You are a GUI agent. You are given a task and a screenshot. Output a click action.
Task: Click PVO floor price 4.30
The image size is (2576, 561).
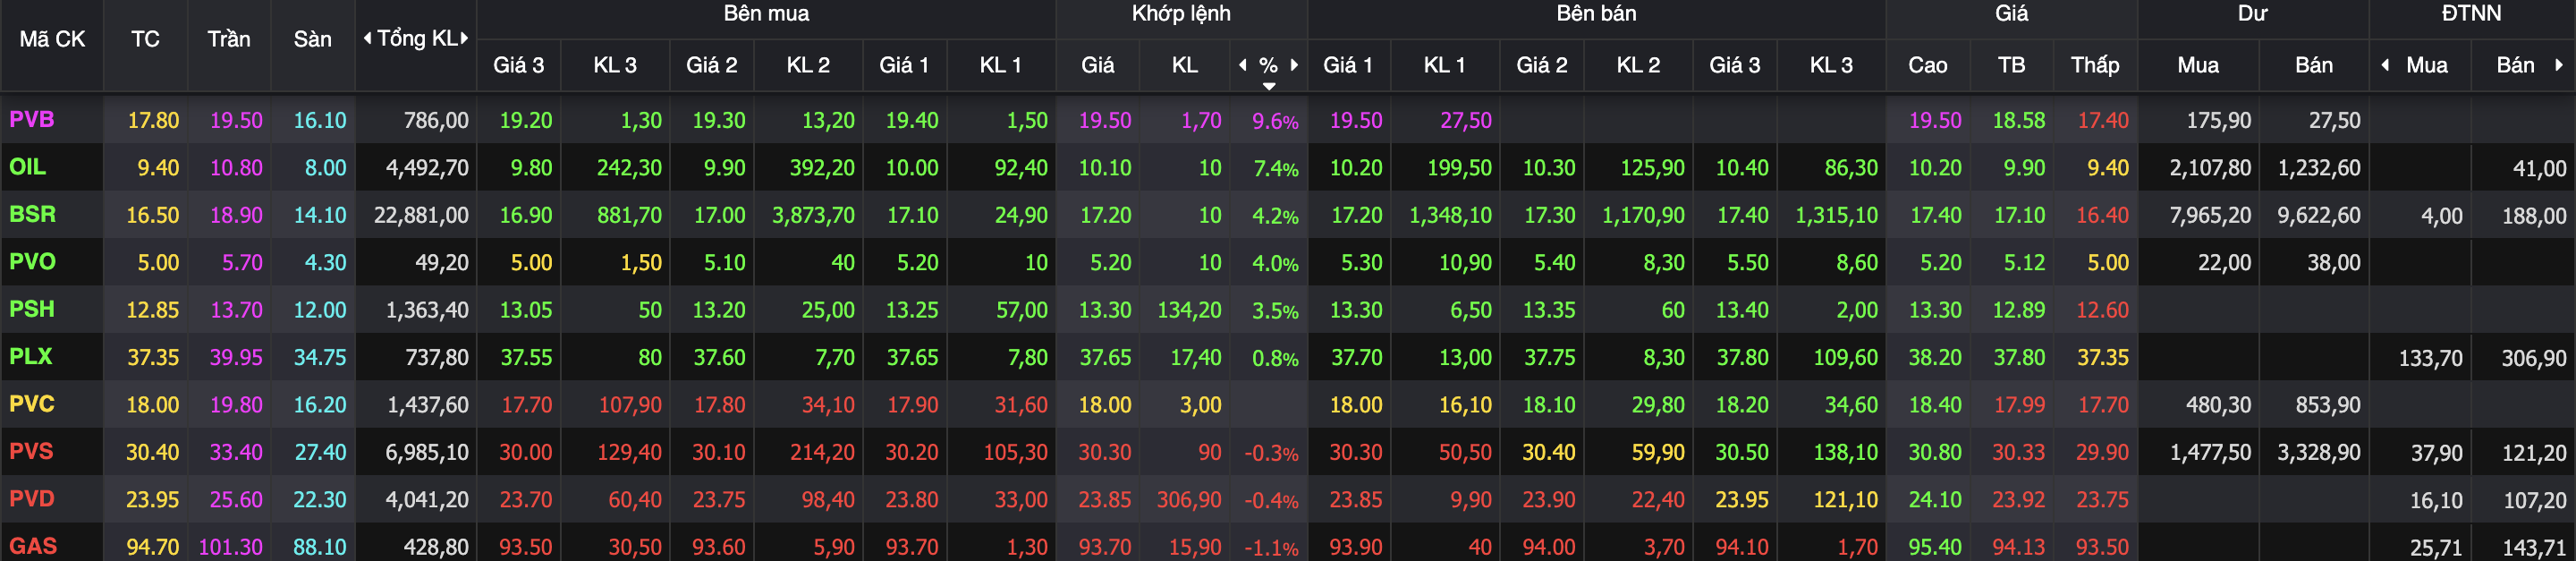(x=325, y=263)
